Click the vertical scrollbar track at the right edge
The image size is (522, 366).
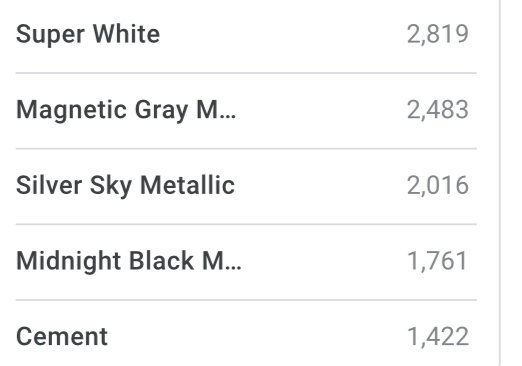(x=500, y=183)
